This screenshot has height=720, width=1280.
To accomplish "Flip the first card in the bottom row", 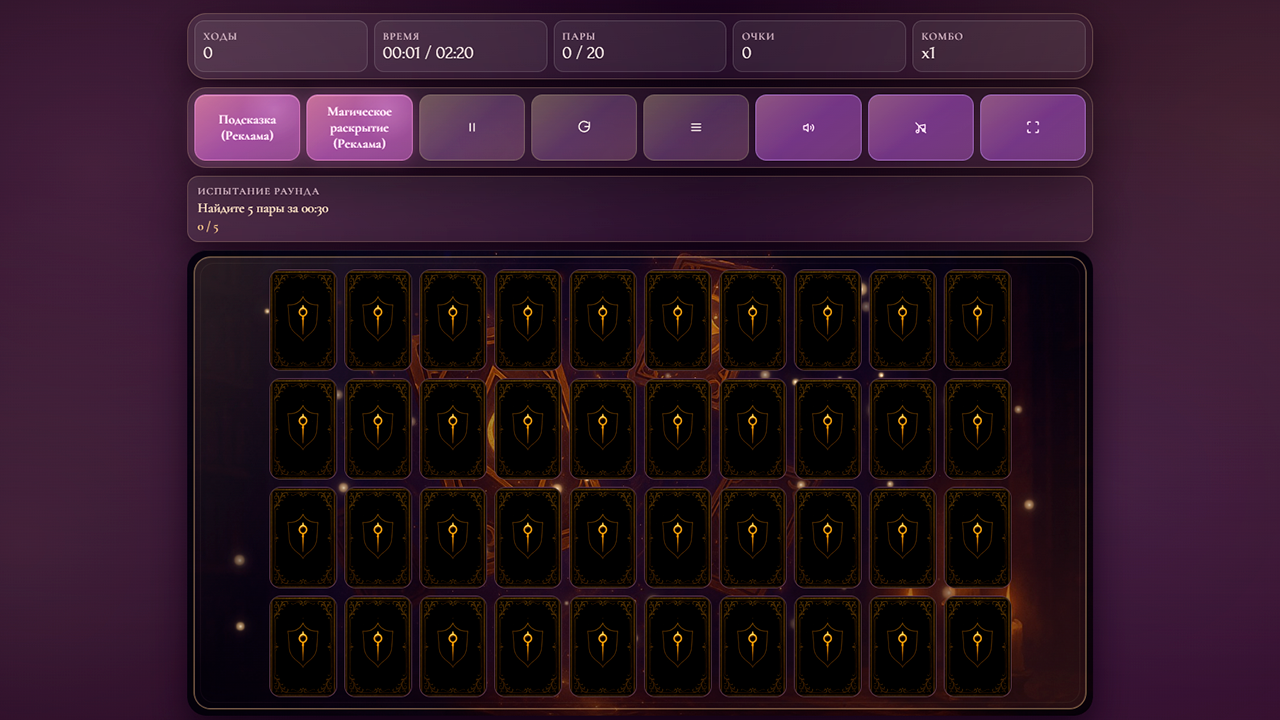I will pos(303,647).
